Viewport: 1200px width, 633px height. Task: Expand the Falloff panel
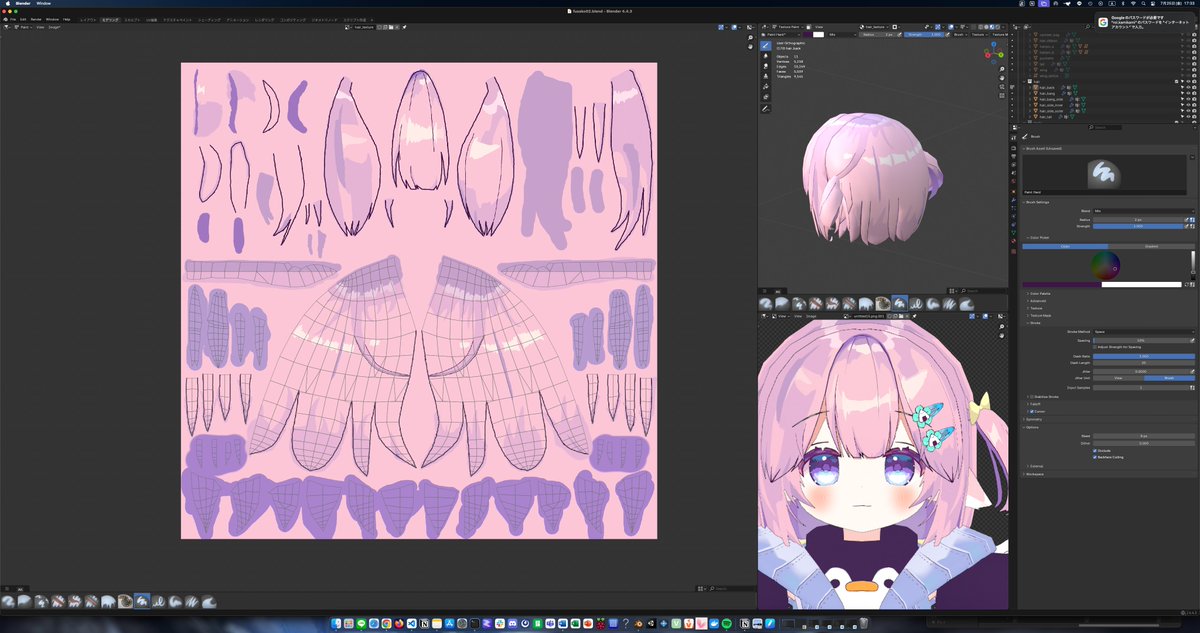coord(1035,404)
